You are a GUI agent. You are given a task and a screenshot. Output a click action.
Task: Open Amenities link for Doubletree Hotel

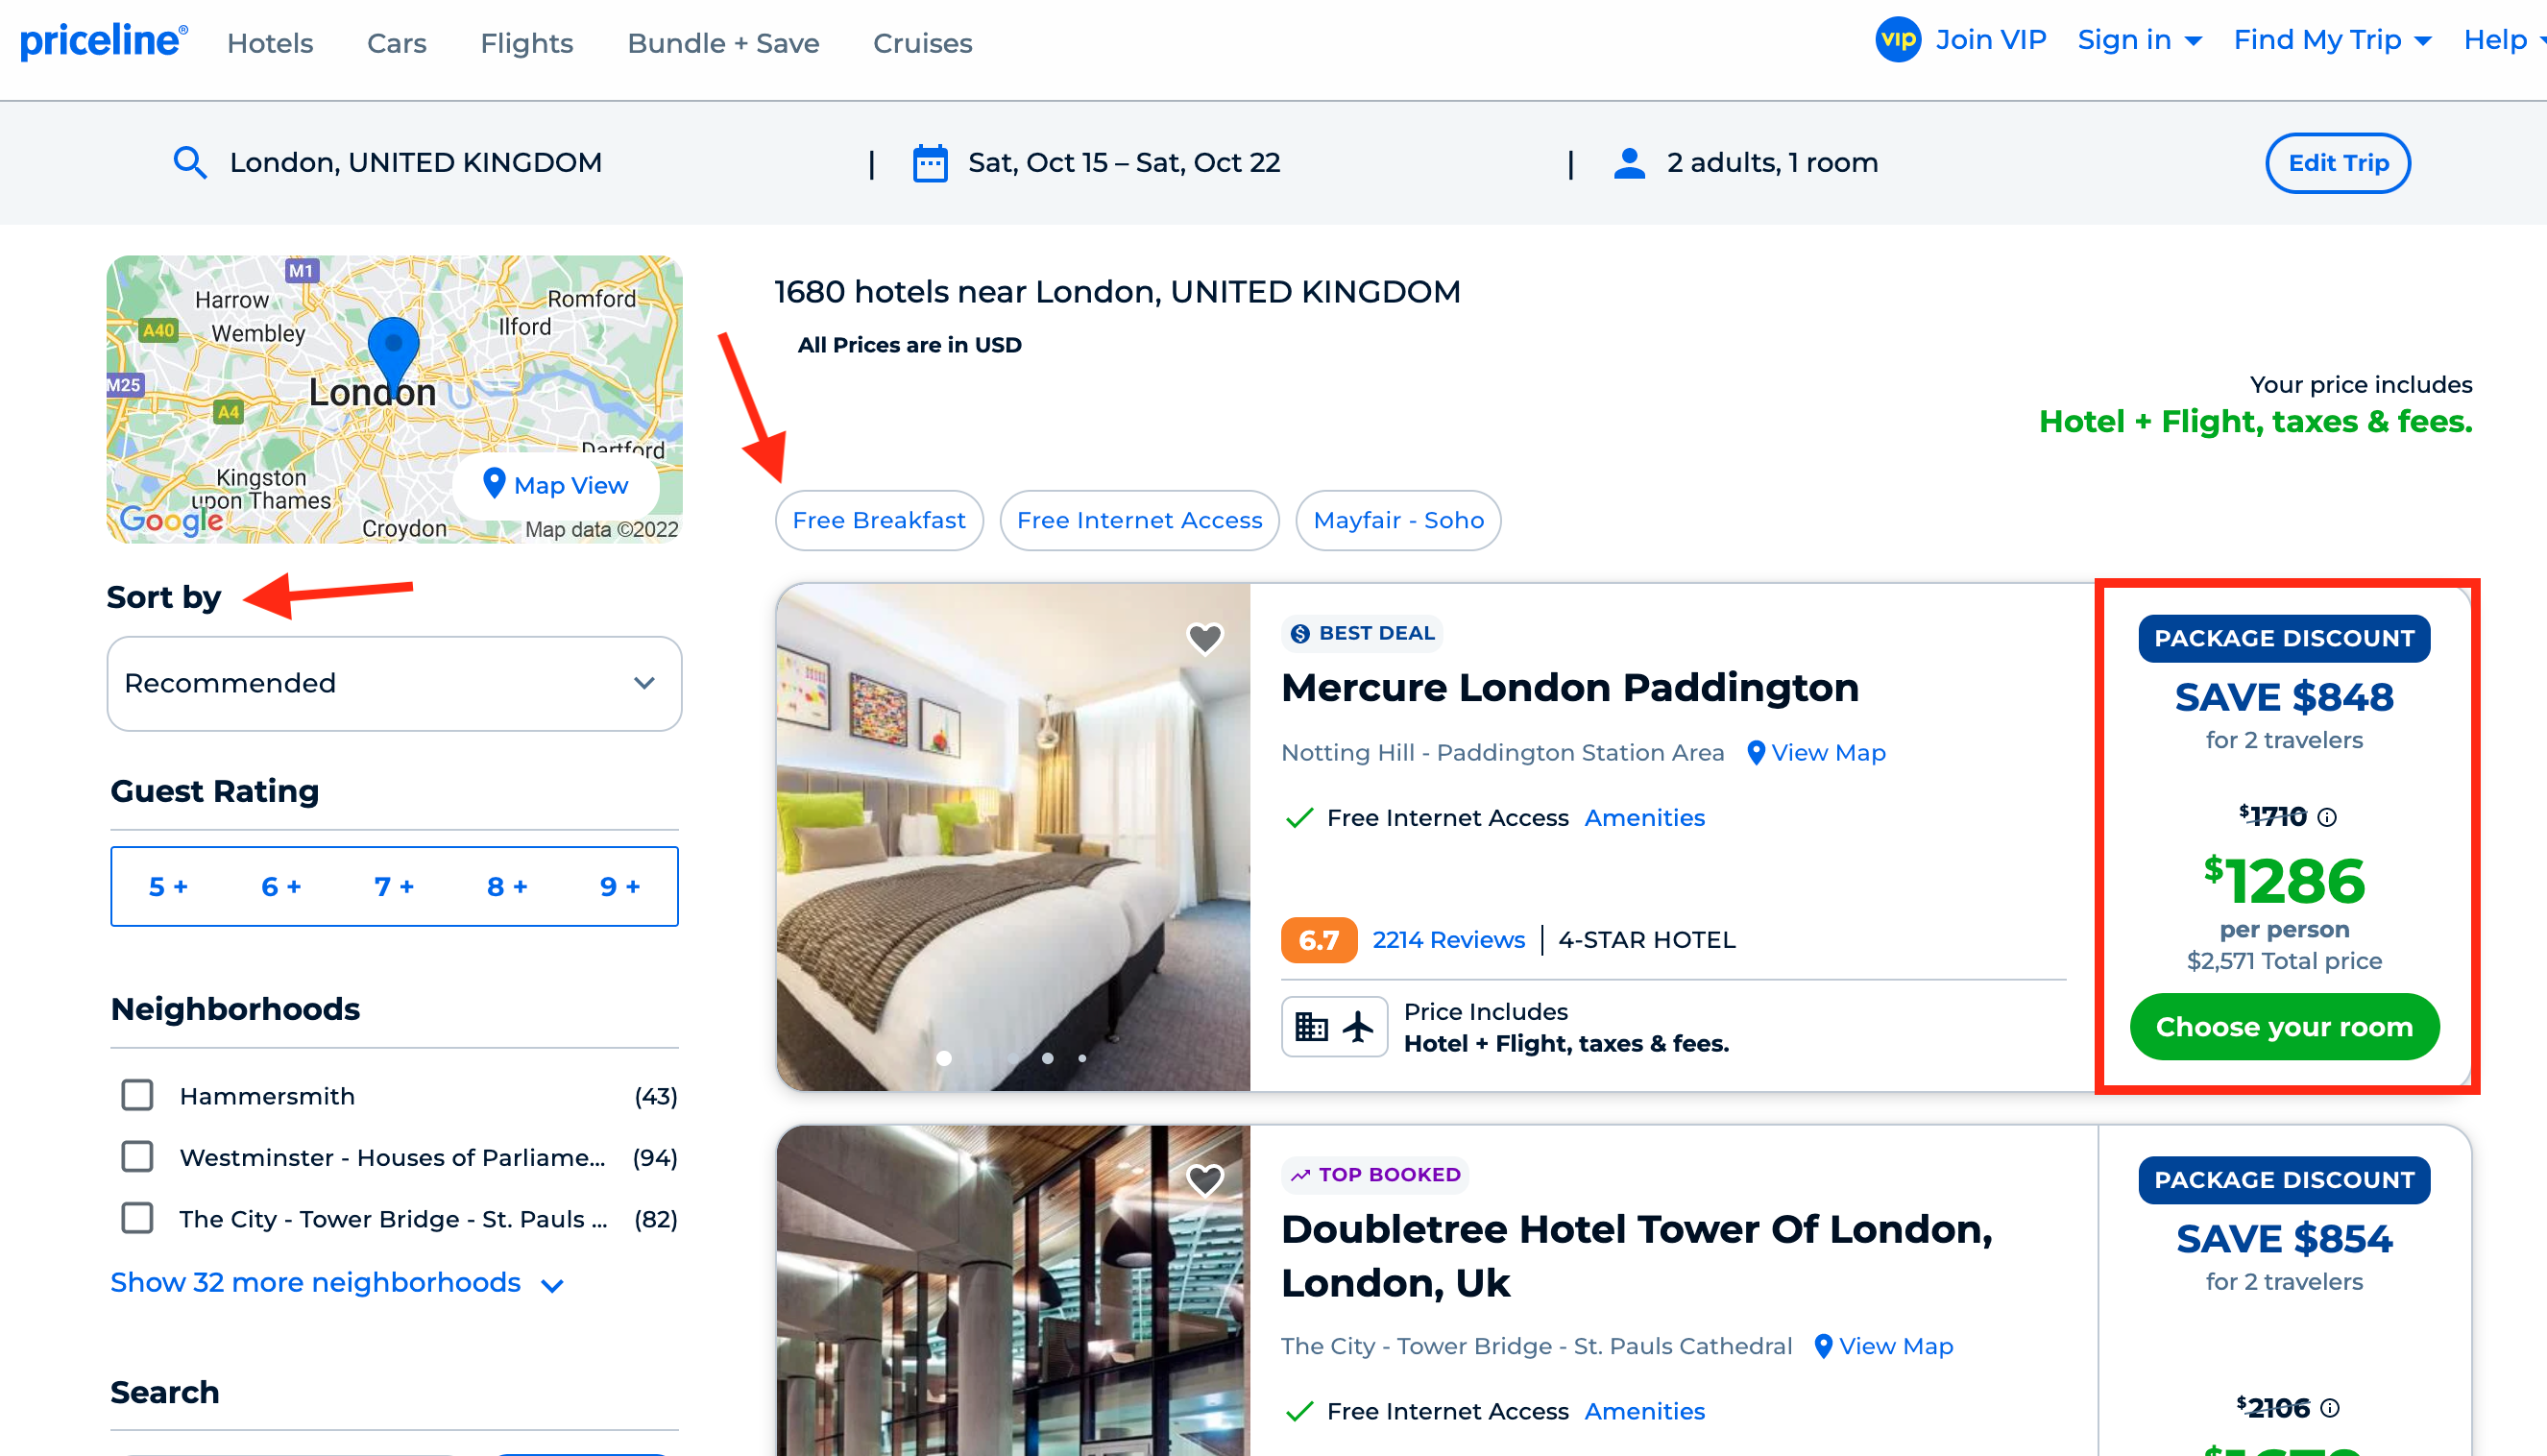1644,1411
